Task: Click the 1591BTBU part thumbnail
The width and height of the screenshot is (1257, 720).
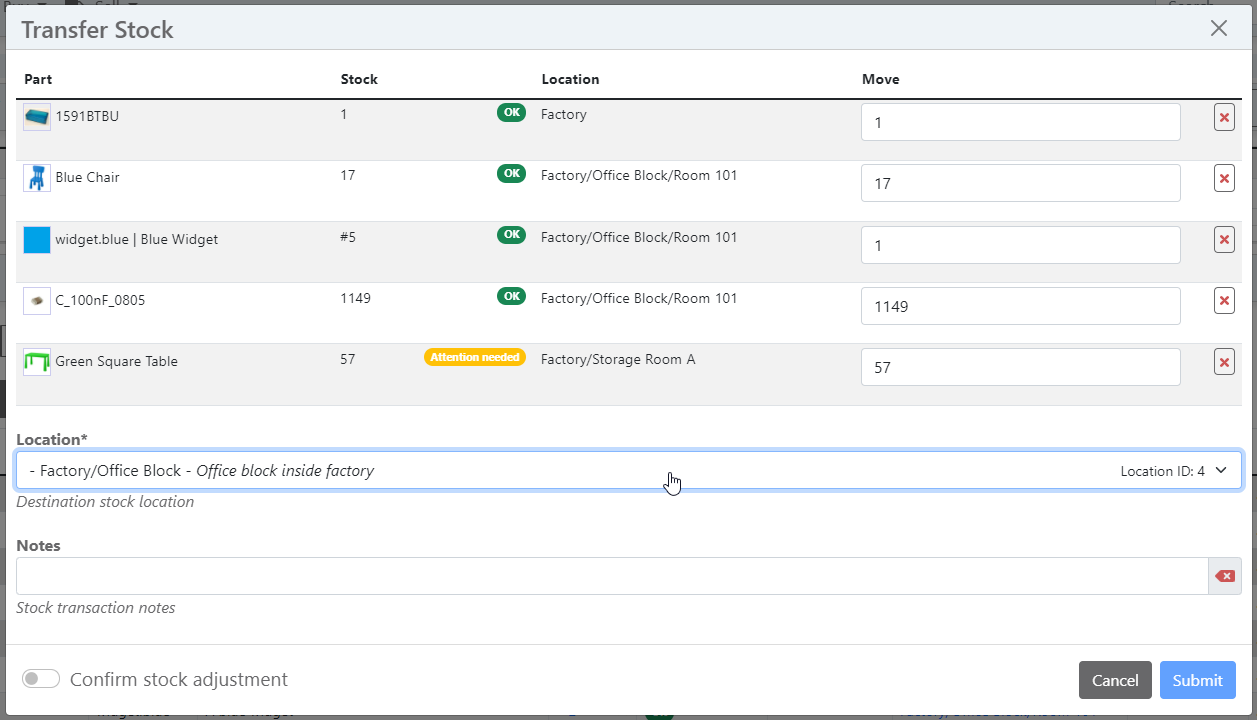Action: coord(37,117)
